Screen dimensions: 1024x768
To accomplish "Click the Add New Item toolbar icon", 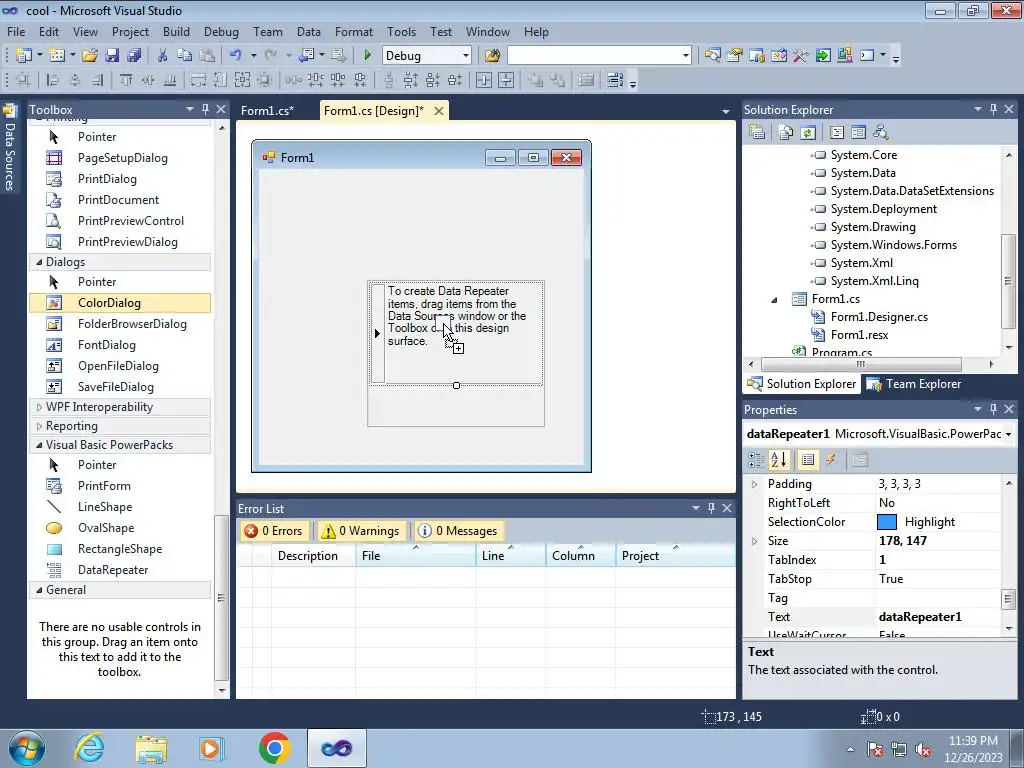I will pos(57,56).
